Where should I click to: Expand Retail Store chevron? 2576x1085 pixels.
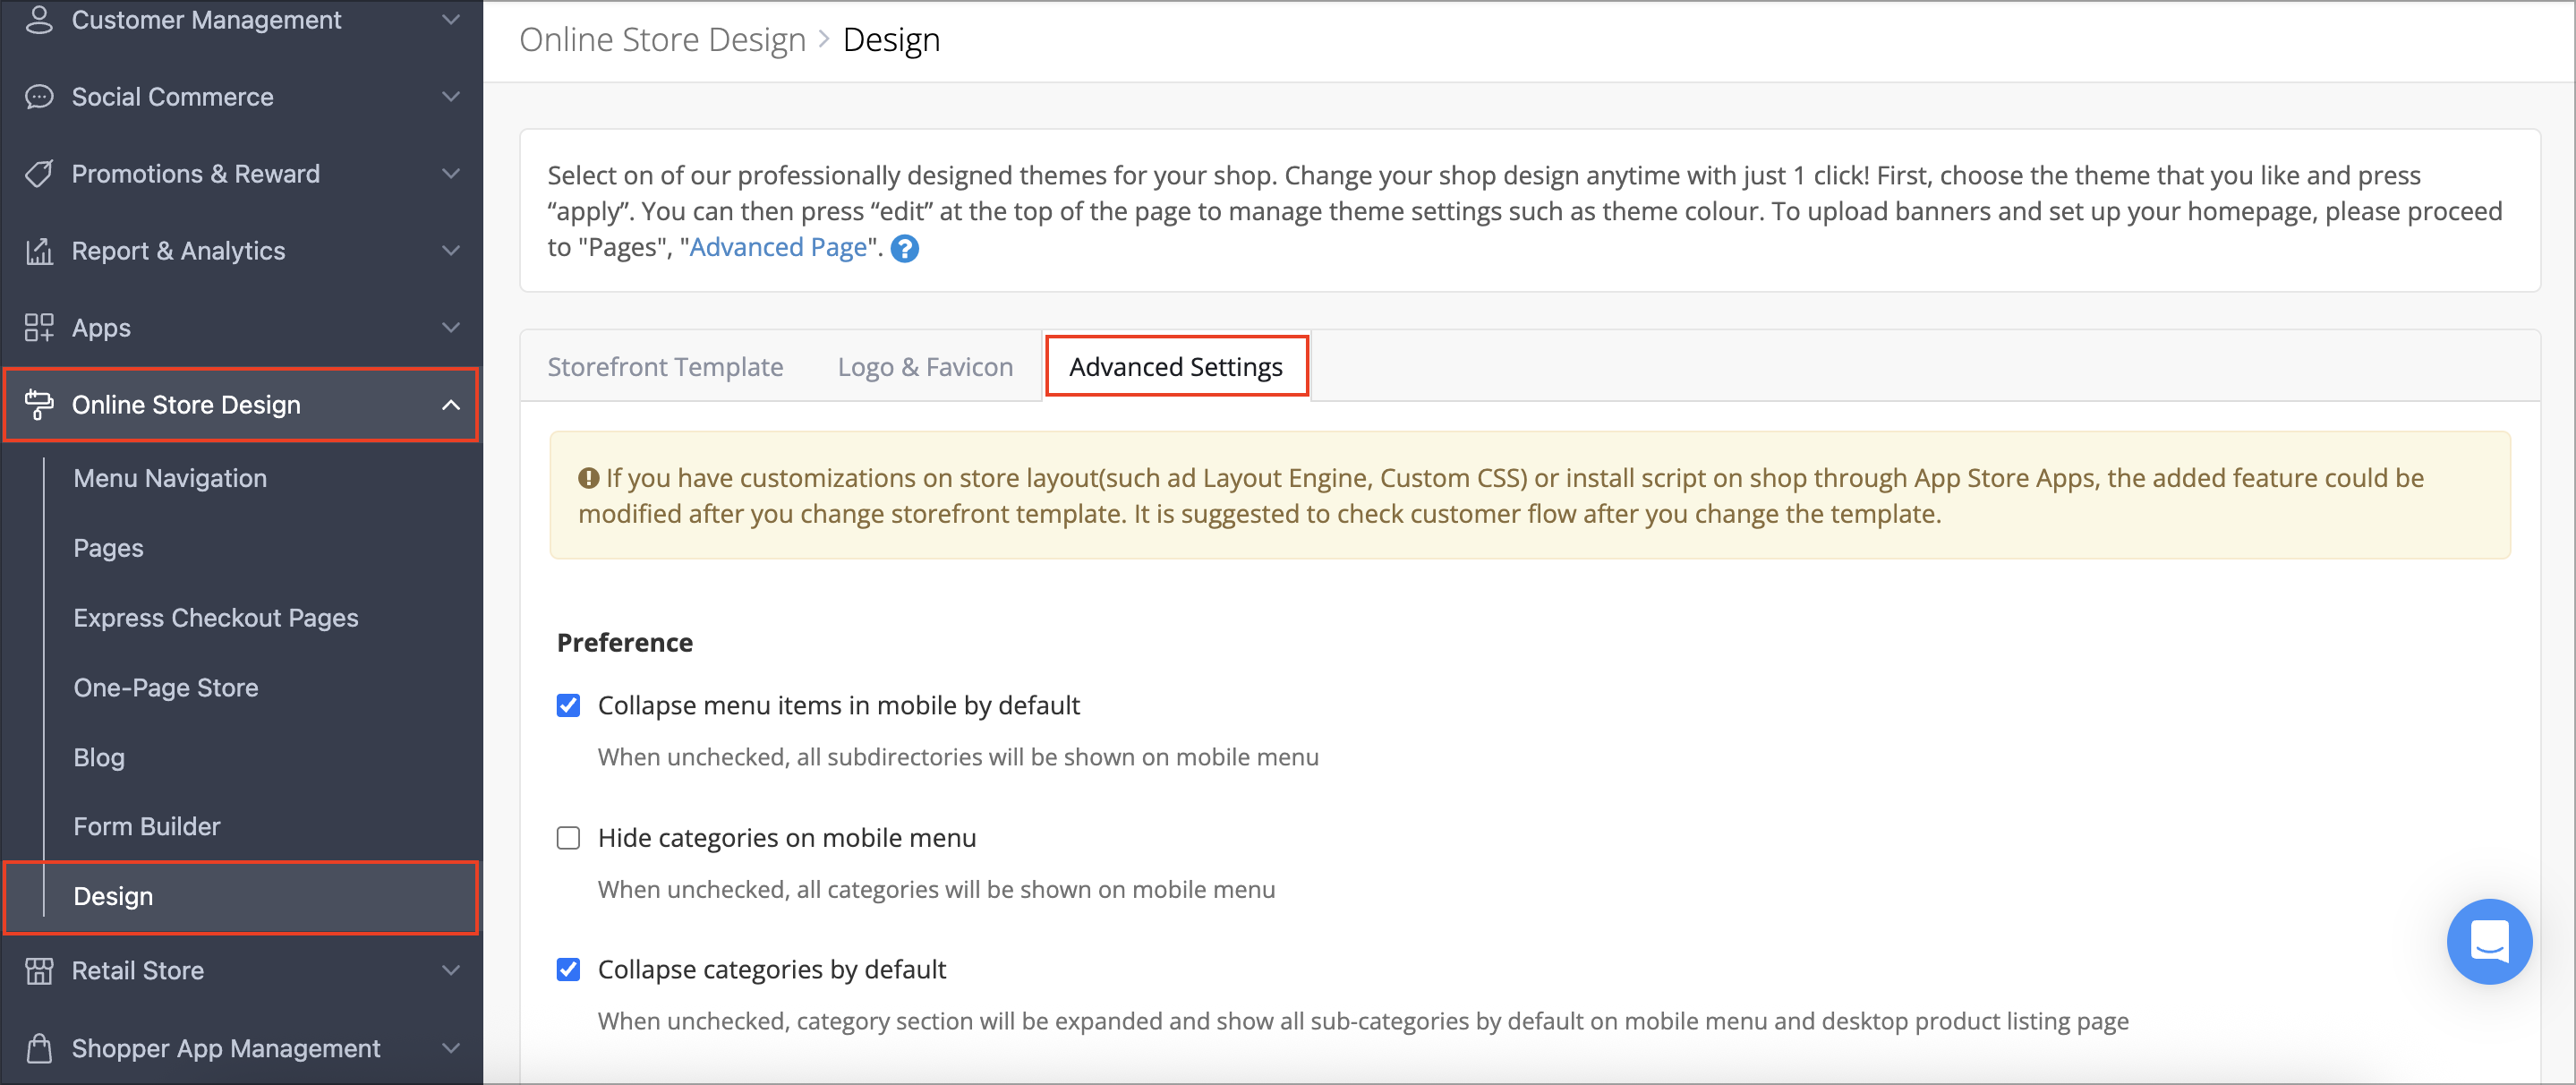point(451,971)
